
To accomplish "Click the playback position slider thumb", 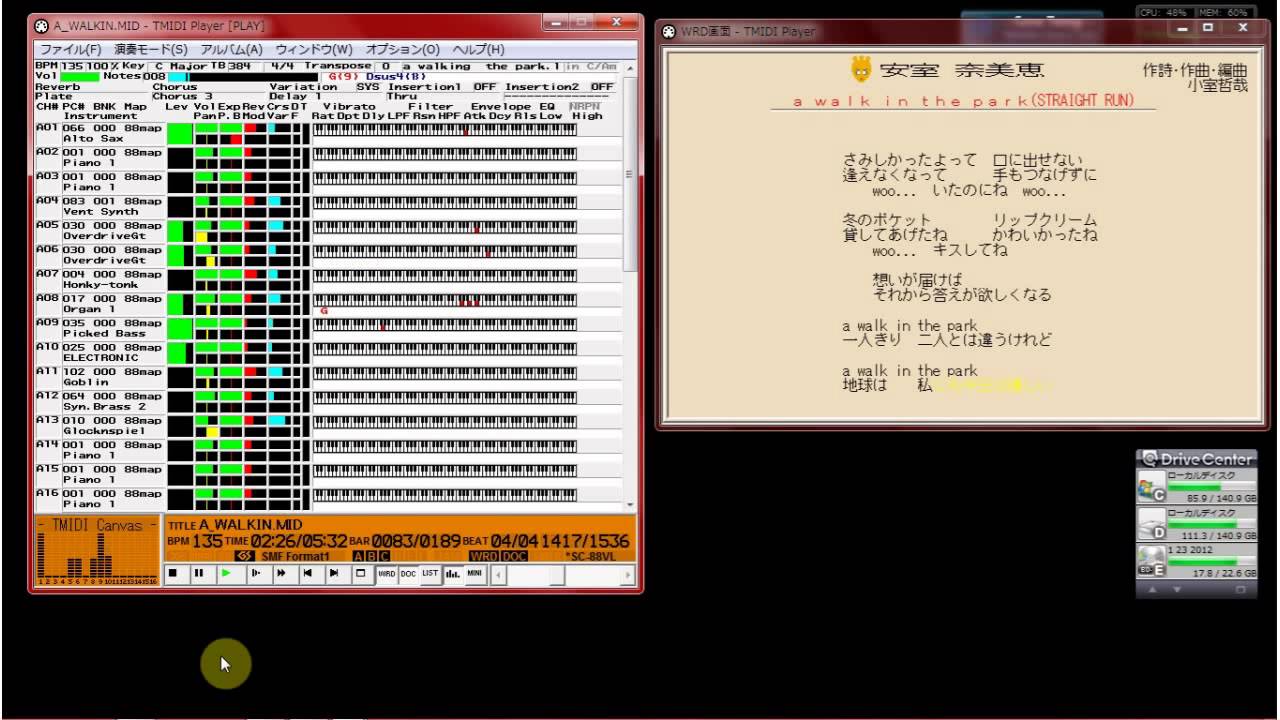I will click(x=558, y=574).
